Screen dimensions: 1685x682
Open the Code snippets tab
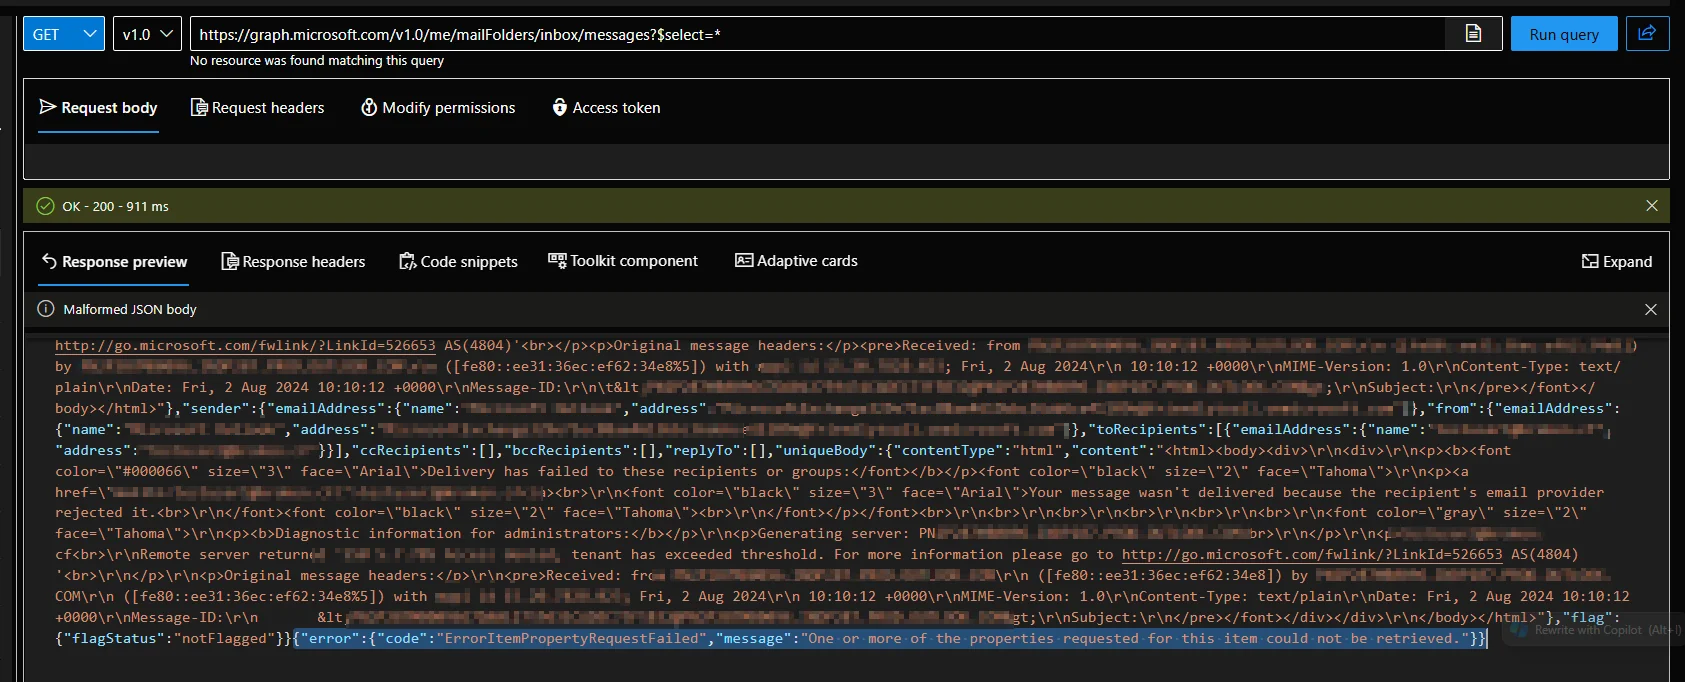pos(458,262)
